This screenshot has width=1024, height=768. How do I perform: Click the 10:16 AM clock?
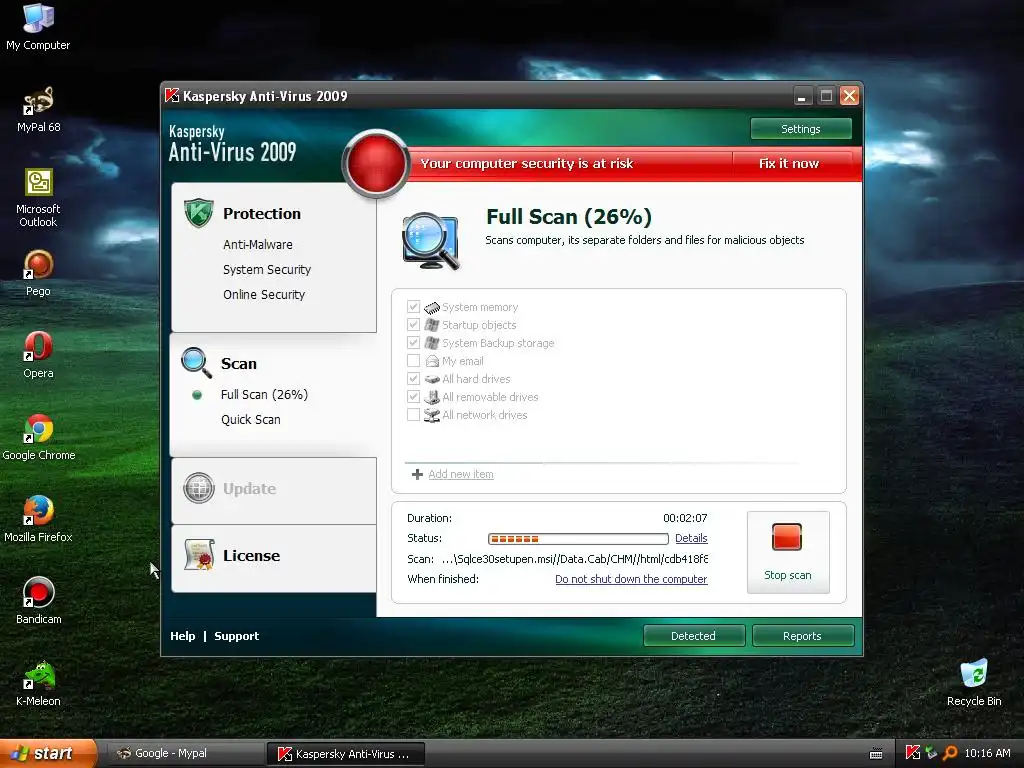pos(987,753)
